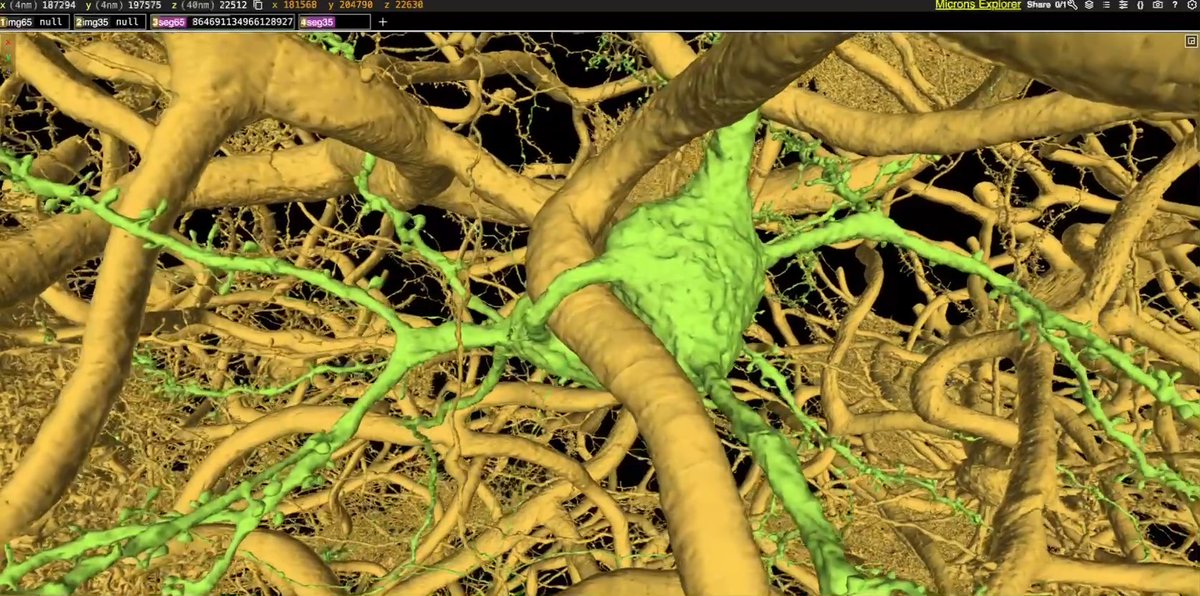The height and width of the screenshot is (596, 1200).
Task: Open the settings gear icon
Action: [x=1191, y=5]
